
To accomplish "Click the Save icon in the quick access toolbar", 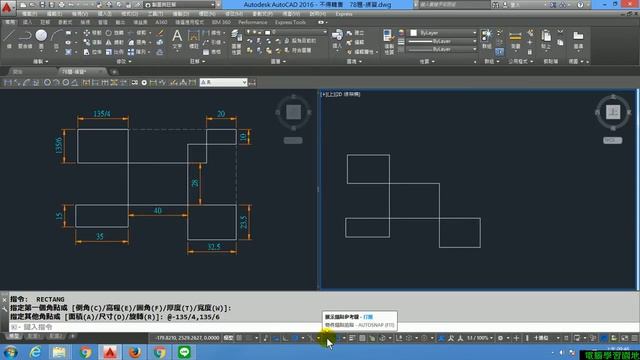I will click(x=42, y=5).
